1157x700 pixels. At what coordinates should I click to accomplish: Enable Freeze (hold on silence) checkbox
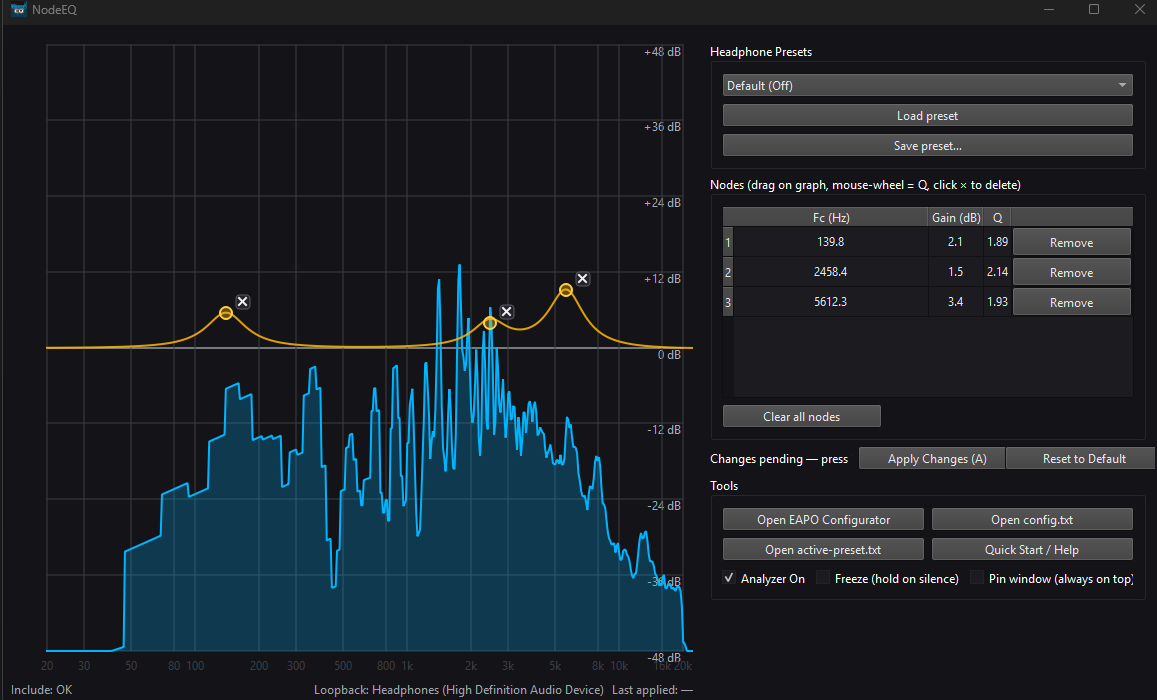(x=824, y=578)
